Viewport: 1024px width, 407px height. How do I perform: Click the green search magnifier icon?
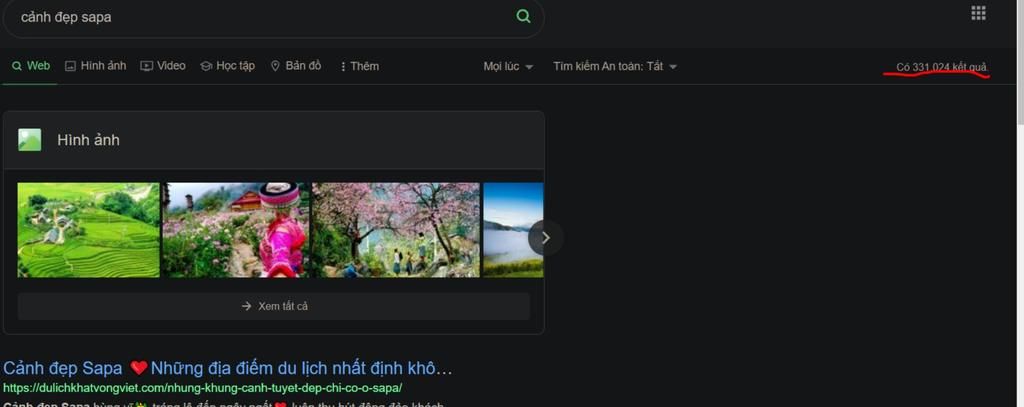pyautogui.click(x=523, y=16)
